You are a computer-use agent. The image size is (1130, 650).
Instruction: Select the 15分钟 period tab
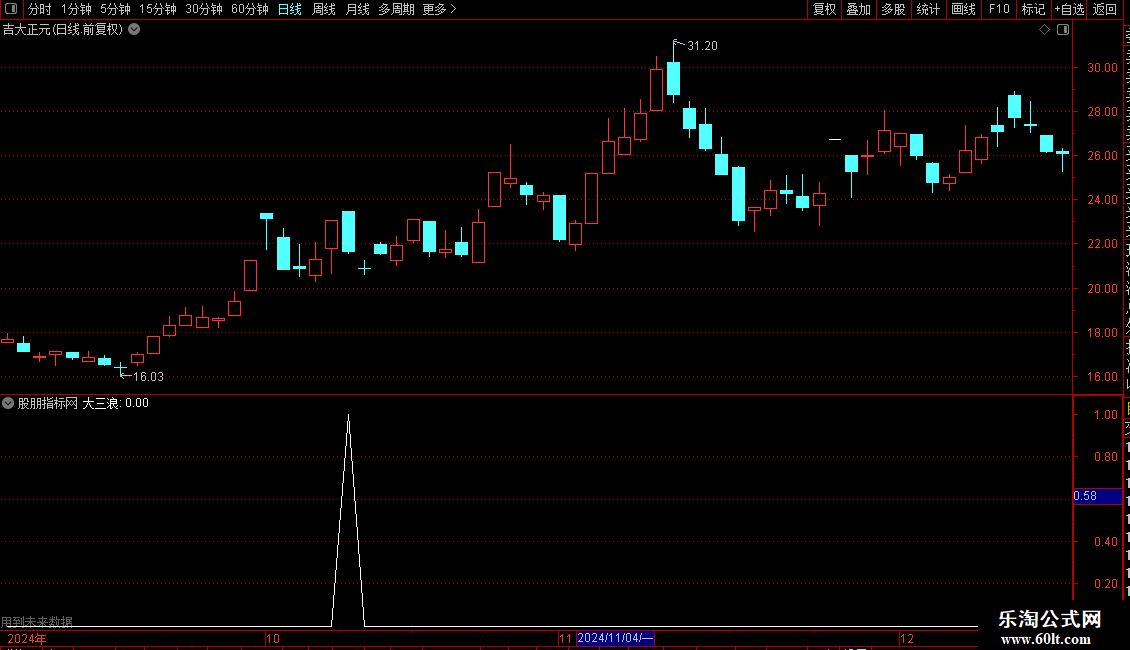click(x=158, y=9)
